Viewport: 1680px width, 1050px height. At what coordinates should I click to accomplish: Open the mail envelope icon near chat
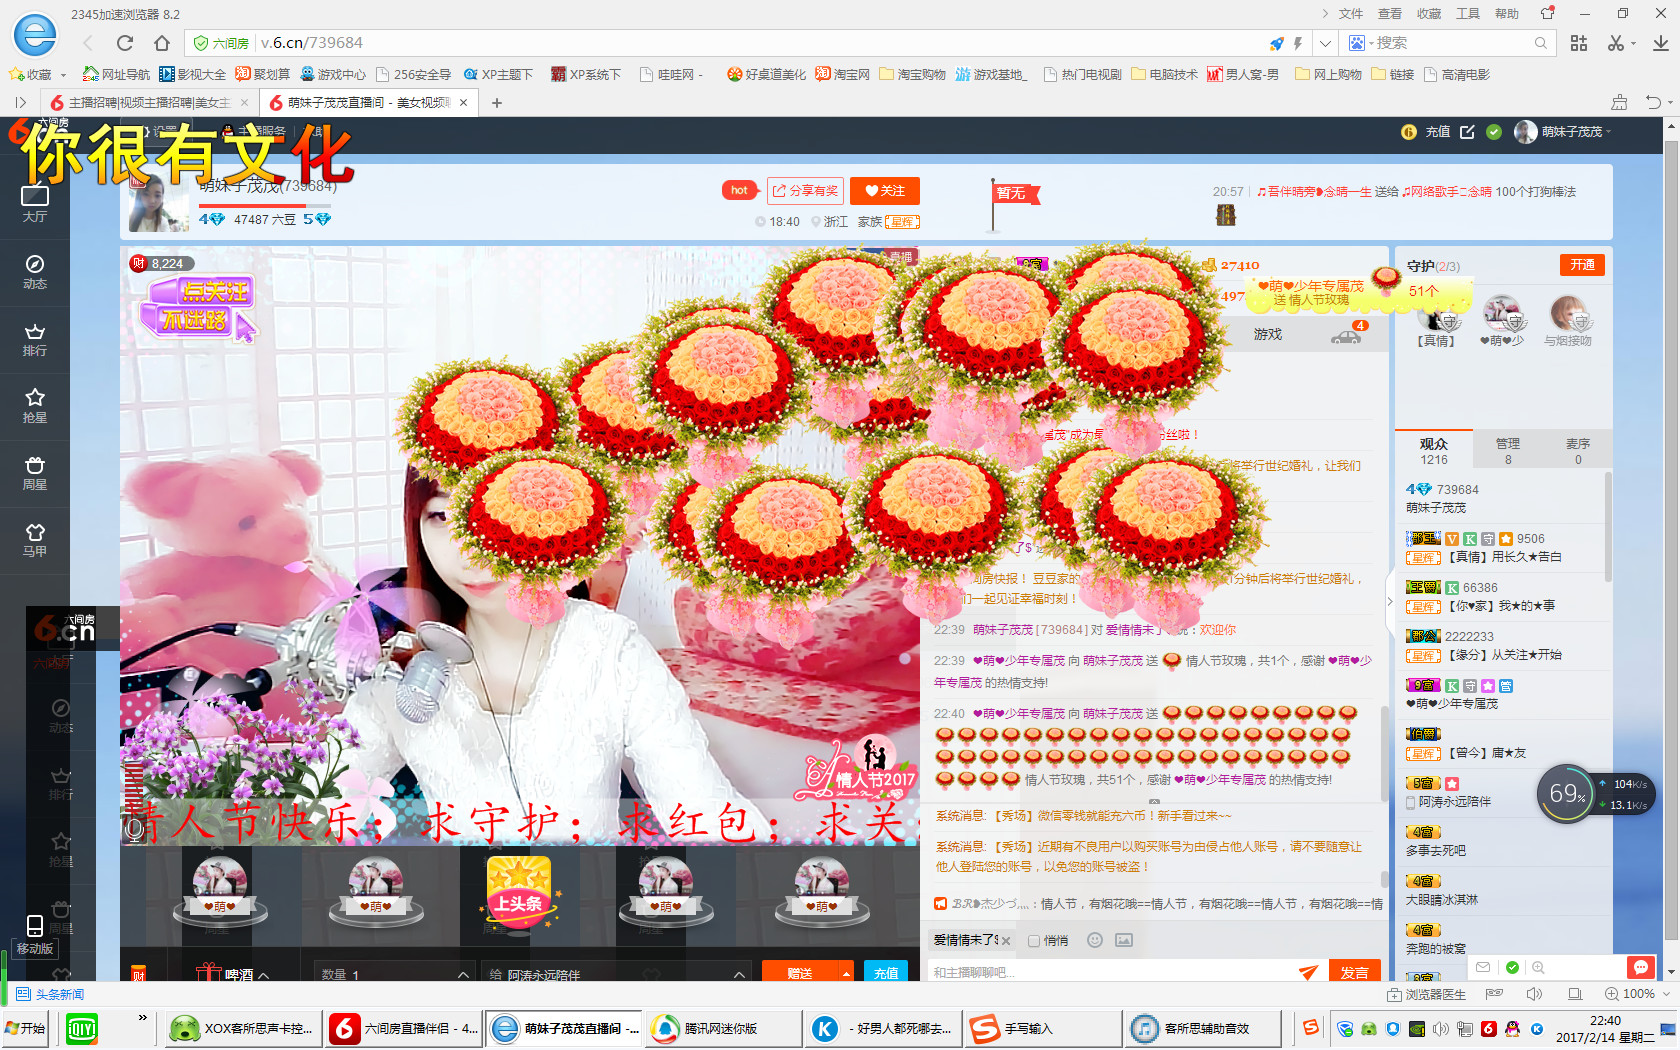1483,967
